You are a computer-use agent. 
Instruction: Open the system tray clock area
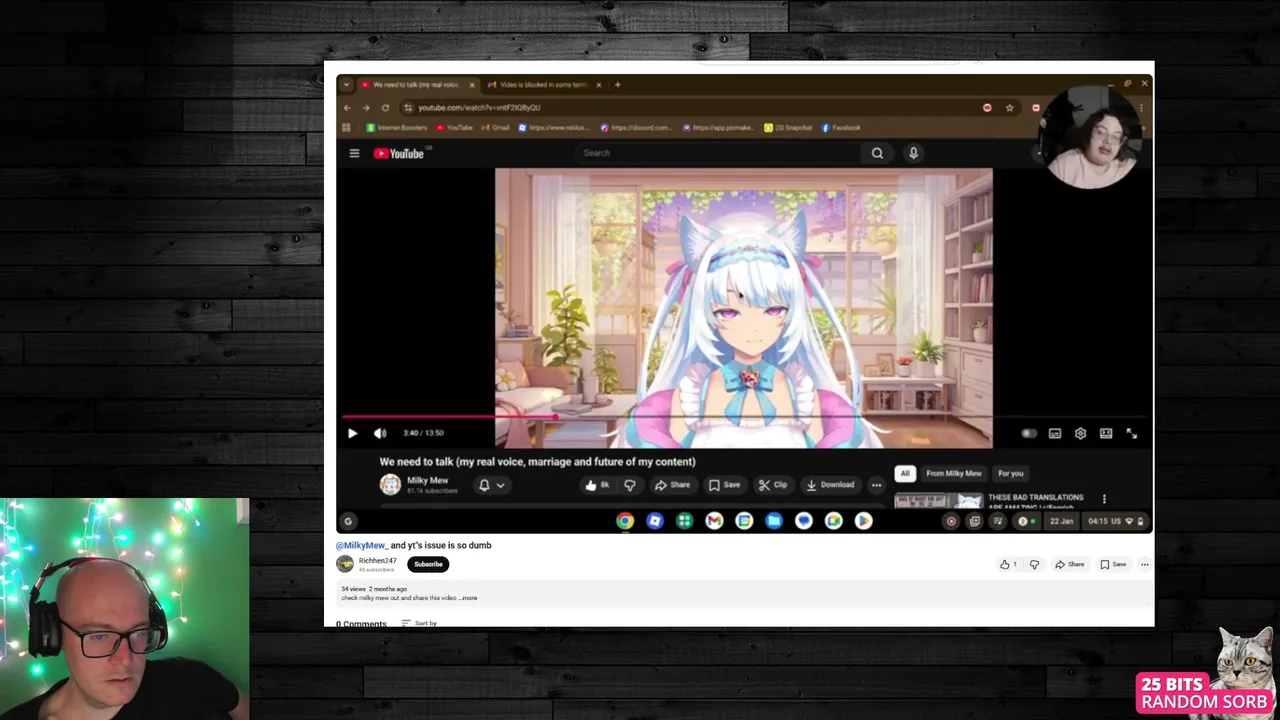click(x=1116, y=521)
